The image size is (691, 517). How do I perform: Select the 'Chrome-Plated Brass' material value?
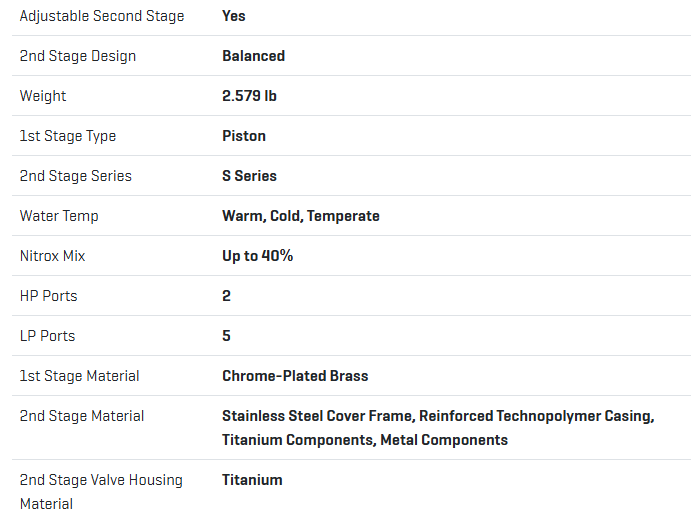tap(295, 376)
